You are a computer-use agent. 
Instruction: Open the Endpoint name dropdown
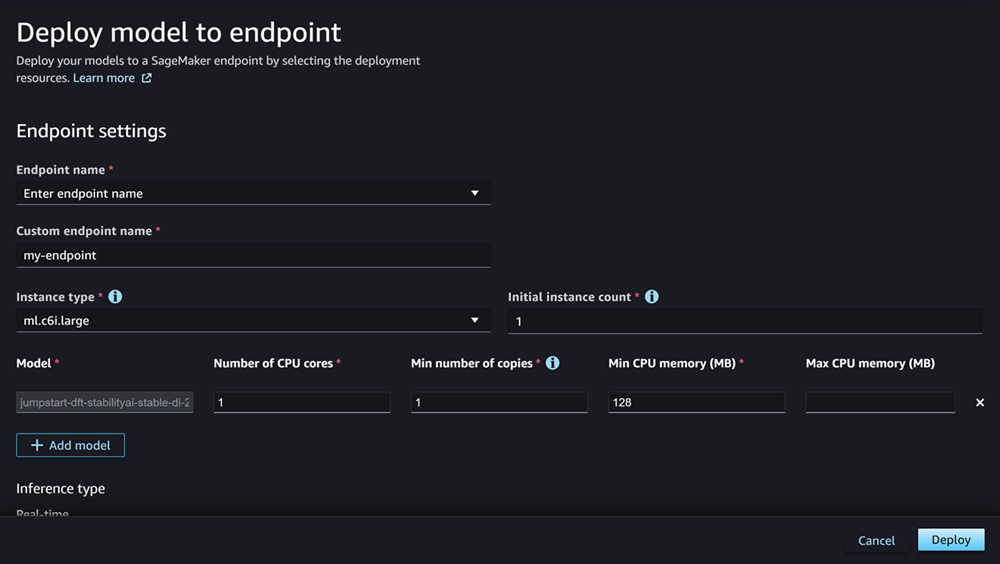tap(253, 193)
